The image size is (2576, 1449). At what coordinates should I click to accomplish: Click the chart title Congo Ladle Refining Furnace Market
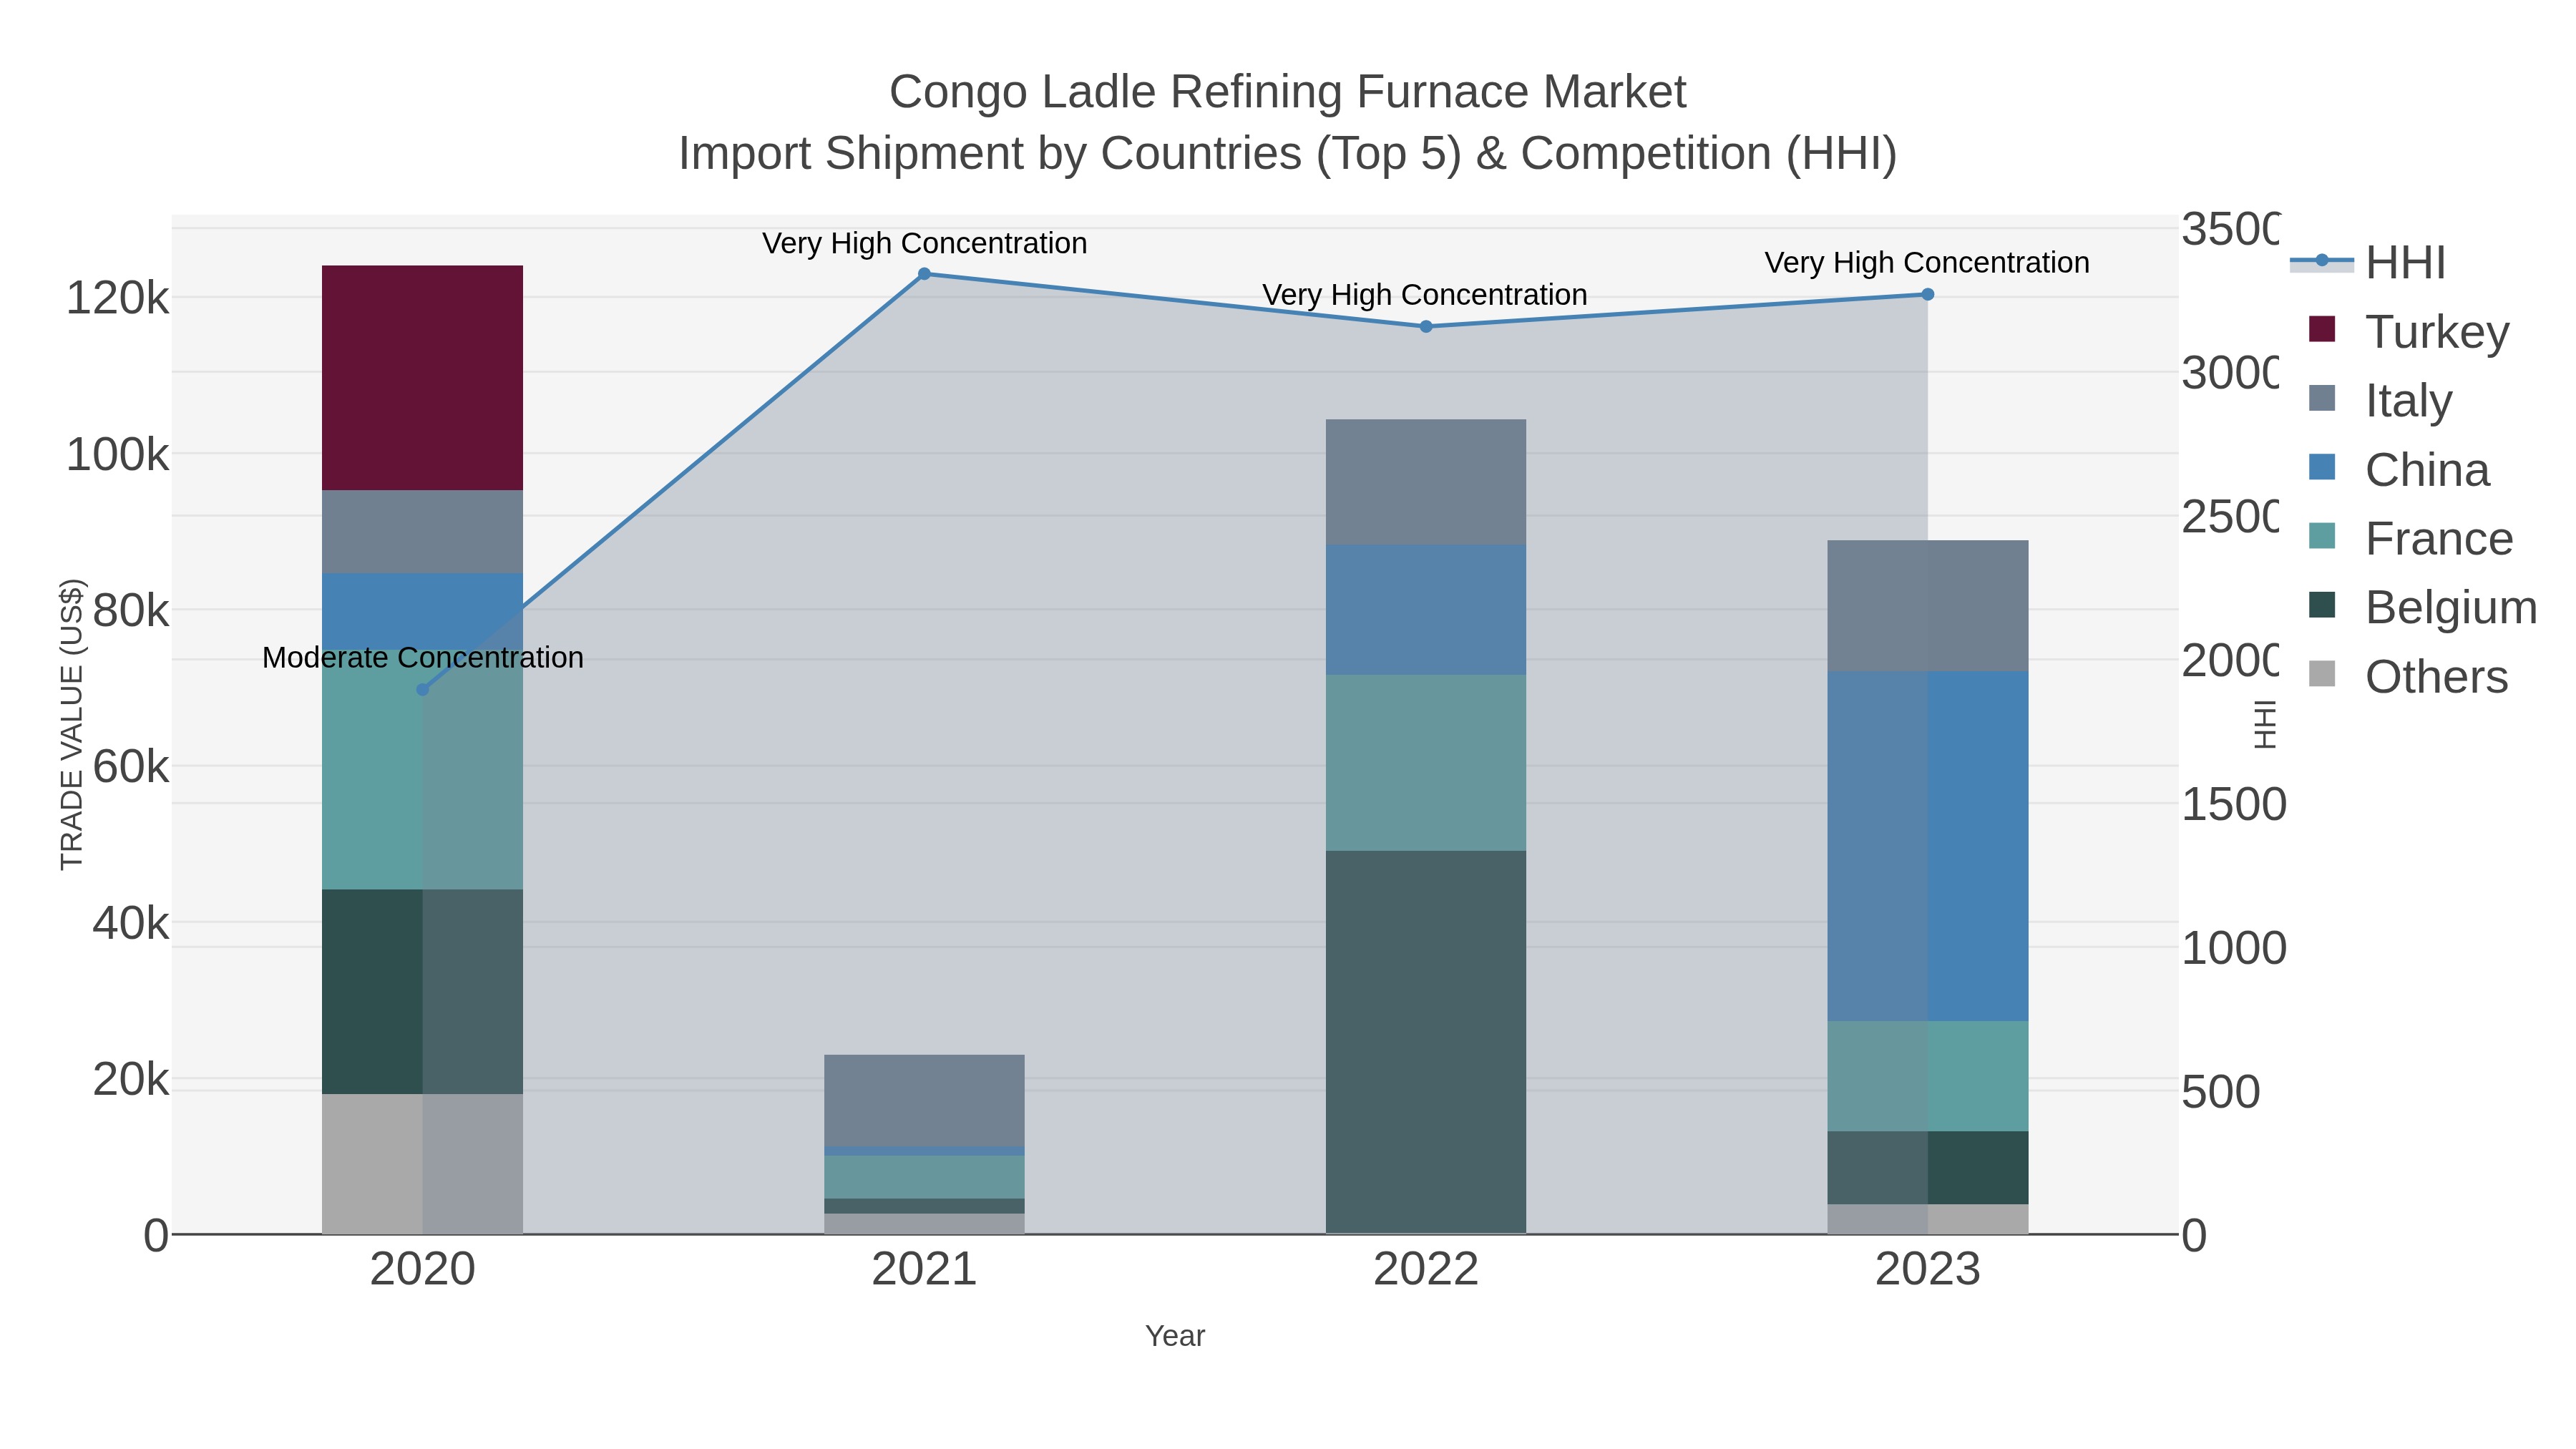click(x=1288, y=92)
